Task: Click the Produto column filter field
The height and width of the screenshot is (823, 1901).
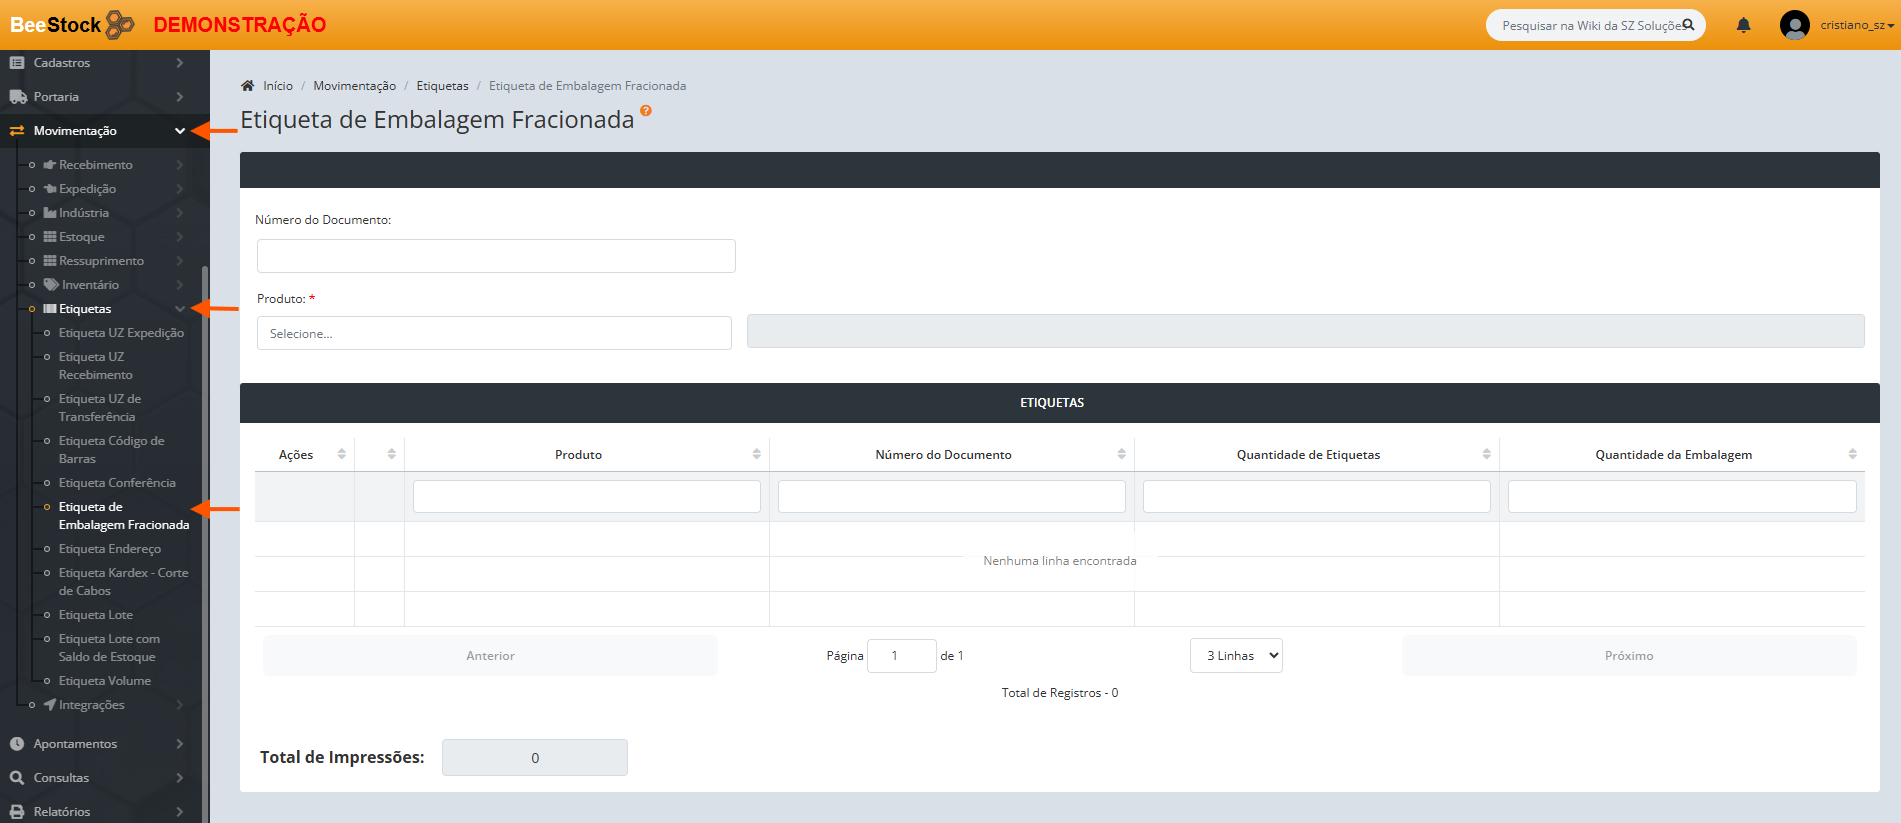Action: tap(586, 497)
